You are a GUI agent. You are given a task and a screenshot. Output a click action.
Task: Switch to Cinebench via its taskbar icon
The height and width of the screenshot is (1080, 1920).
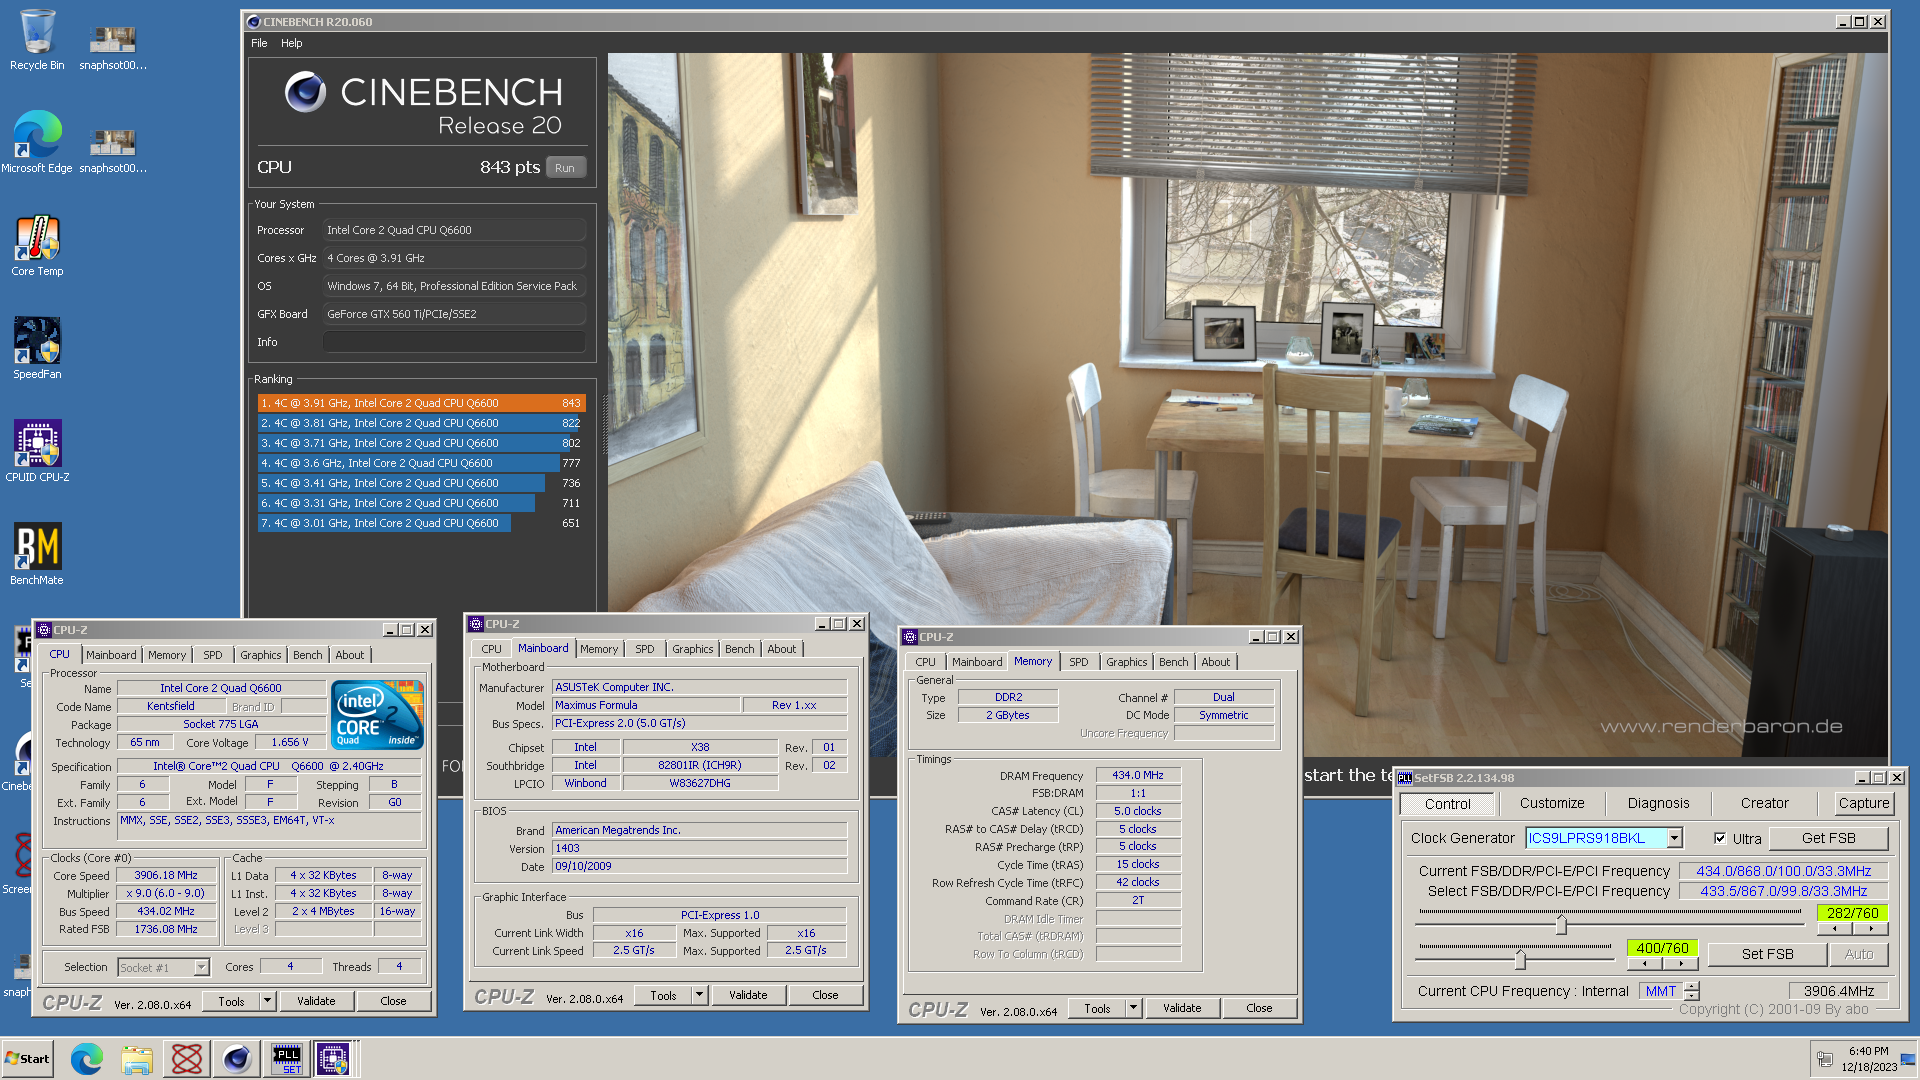pos(237,1059)
